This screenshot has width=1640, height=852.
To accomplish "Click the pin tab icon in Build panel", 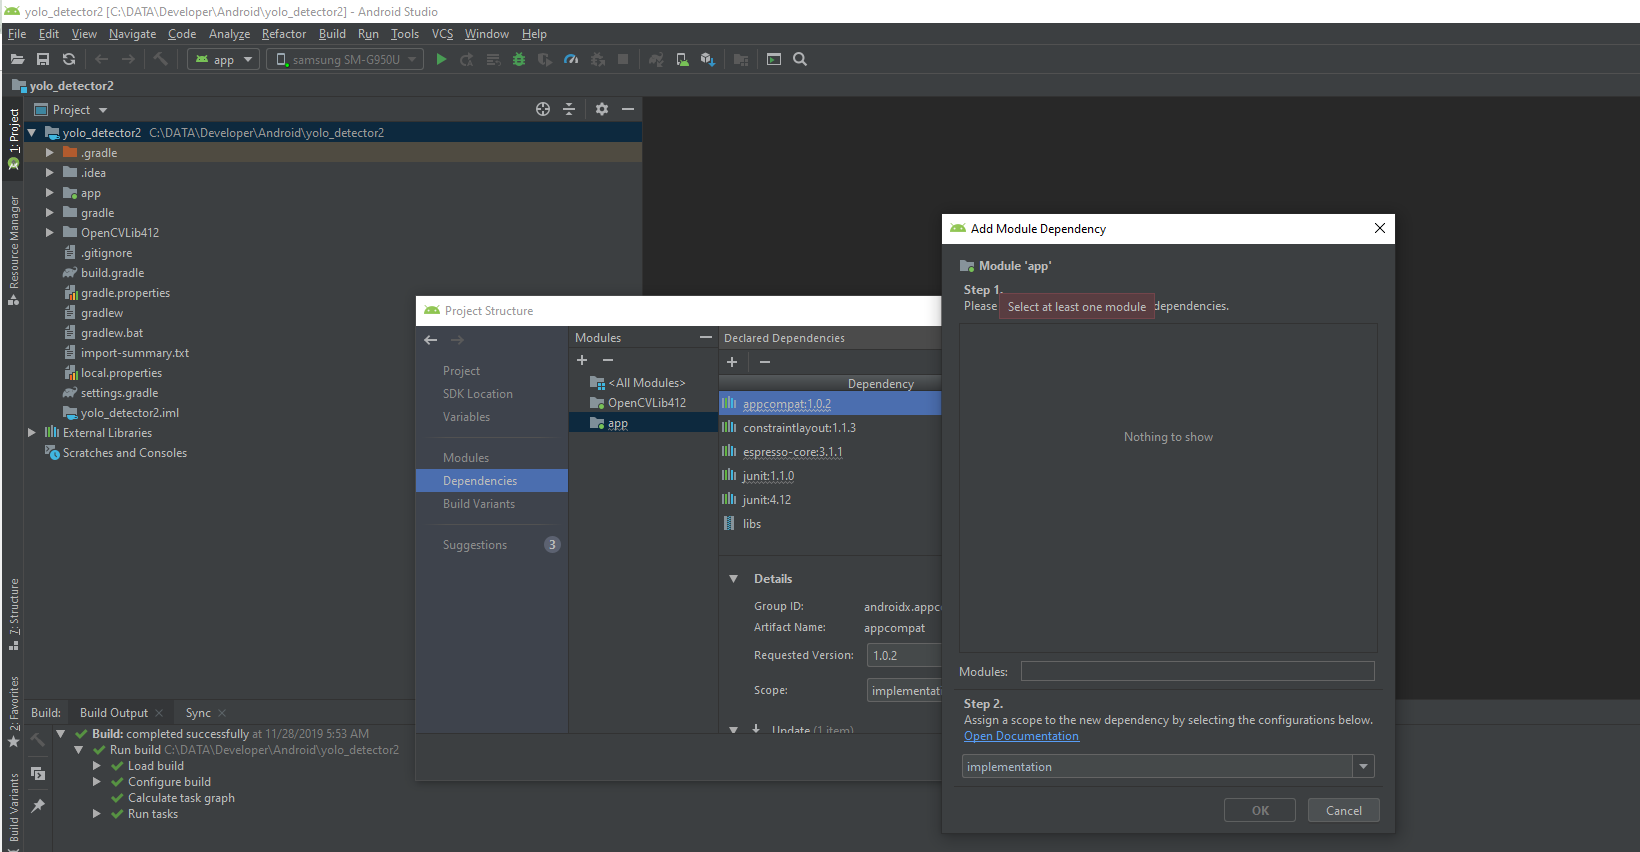I will (38, 805).
